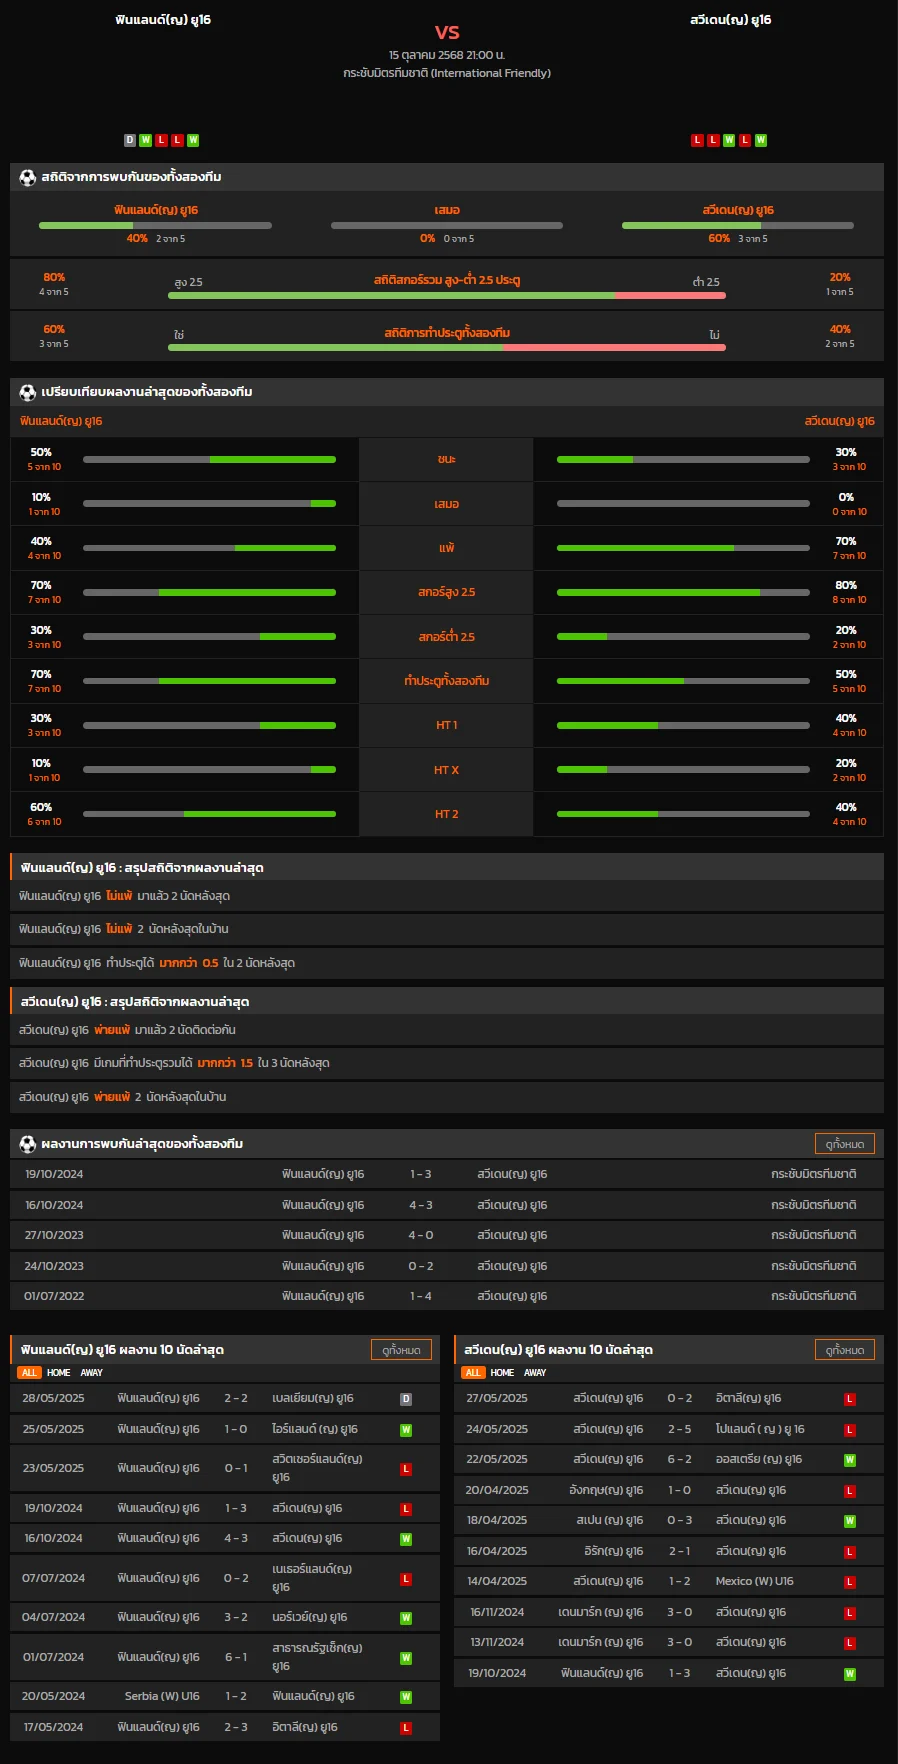Click the gray D form badge under Finland's name

(130, 140)
